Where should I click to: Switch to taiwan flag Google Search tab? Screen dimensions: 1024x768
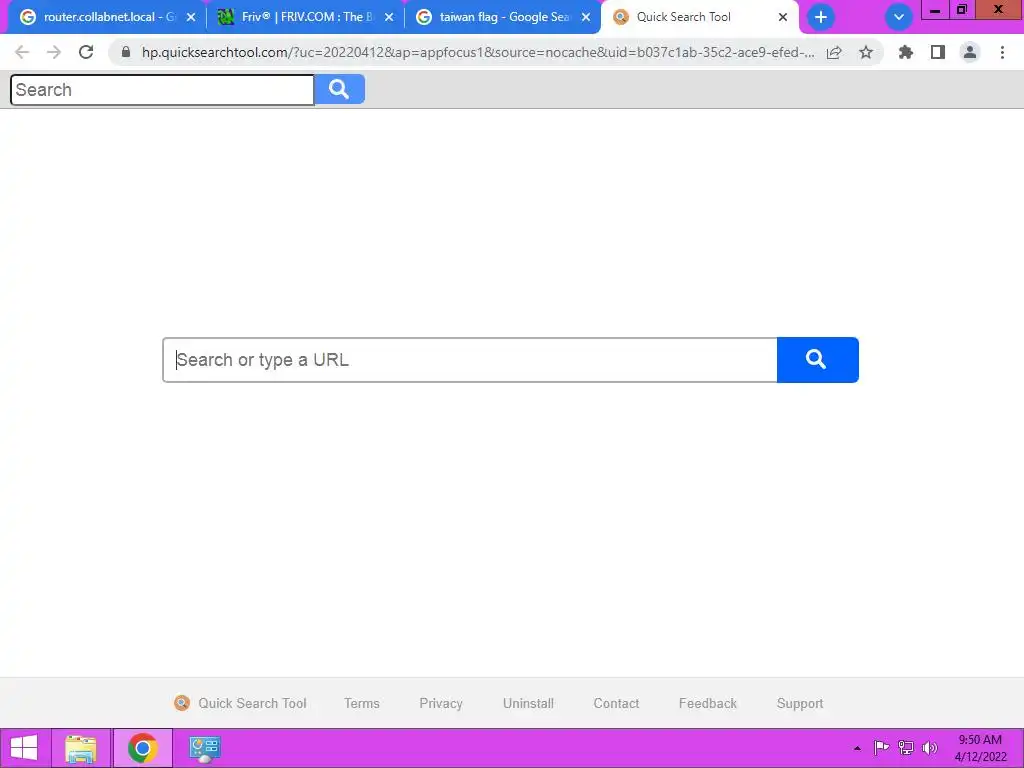coord(502,17)
